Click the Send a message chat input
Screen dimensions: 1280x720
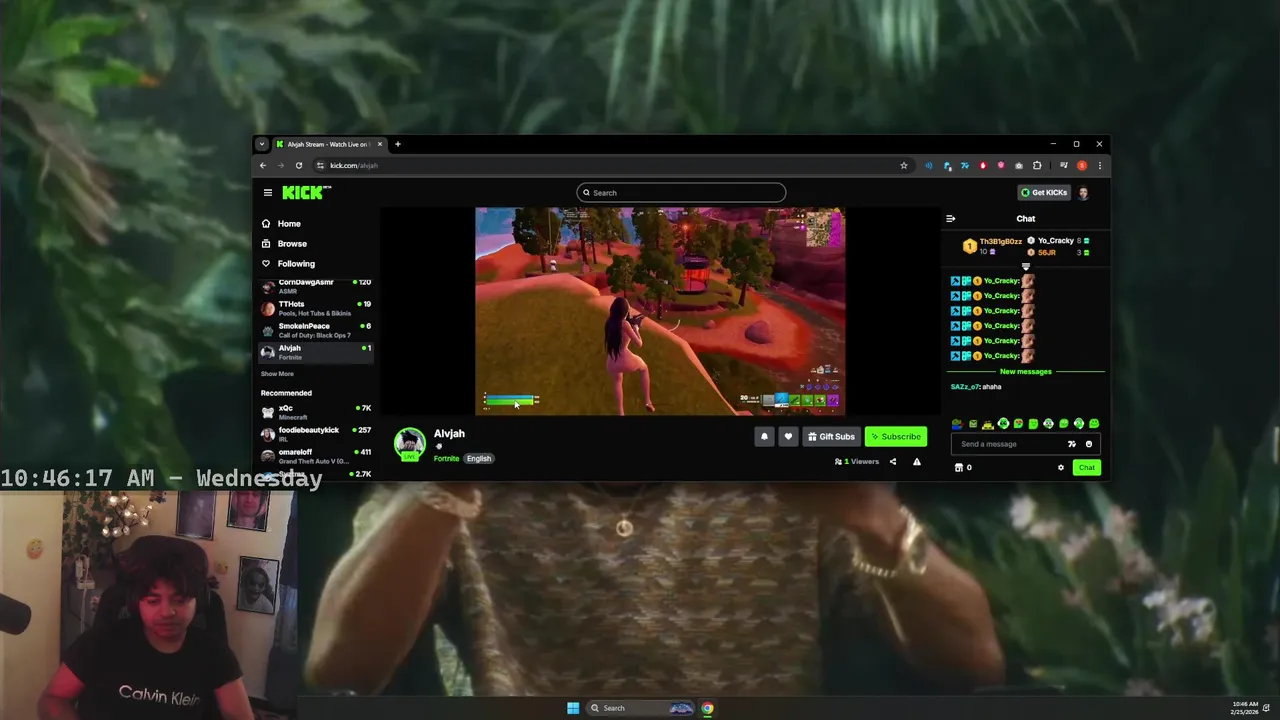coord(1024,444)
